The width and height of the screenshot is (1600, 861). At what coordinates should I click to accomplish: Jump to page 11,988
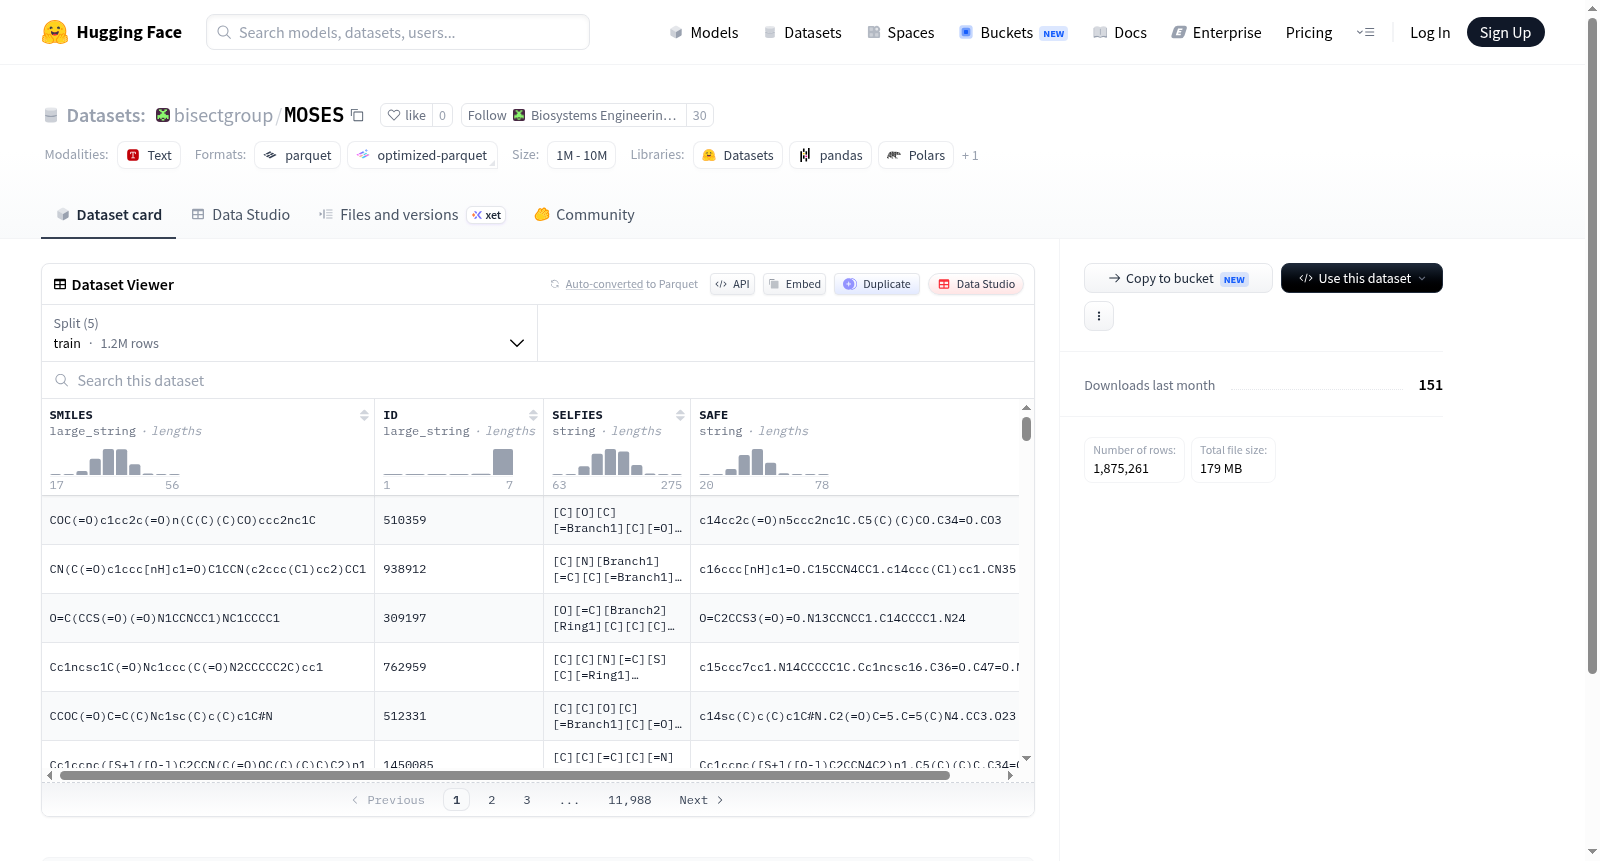click(x=630, y=800)
